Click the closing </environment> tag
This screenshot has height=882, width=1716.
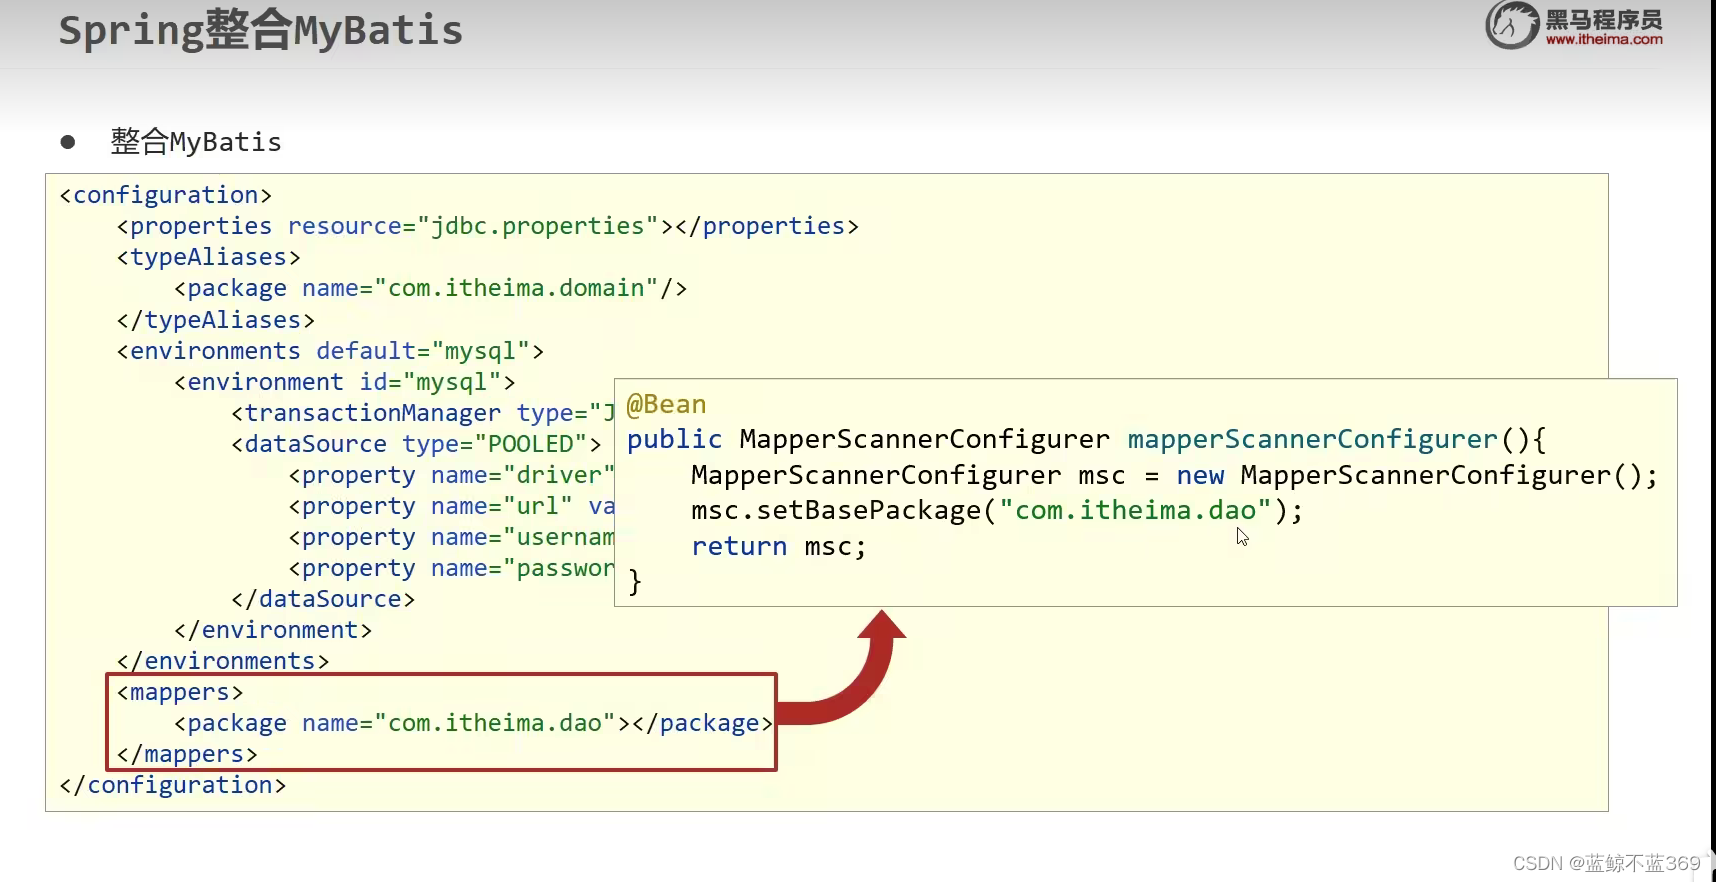[x=273, y=630]
